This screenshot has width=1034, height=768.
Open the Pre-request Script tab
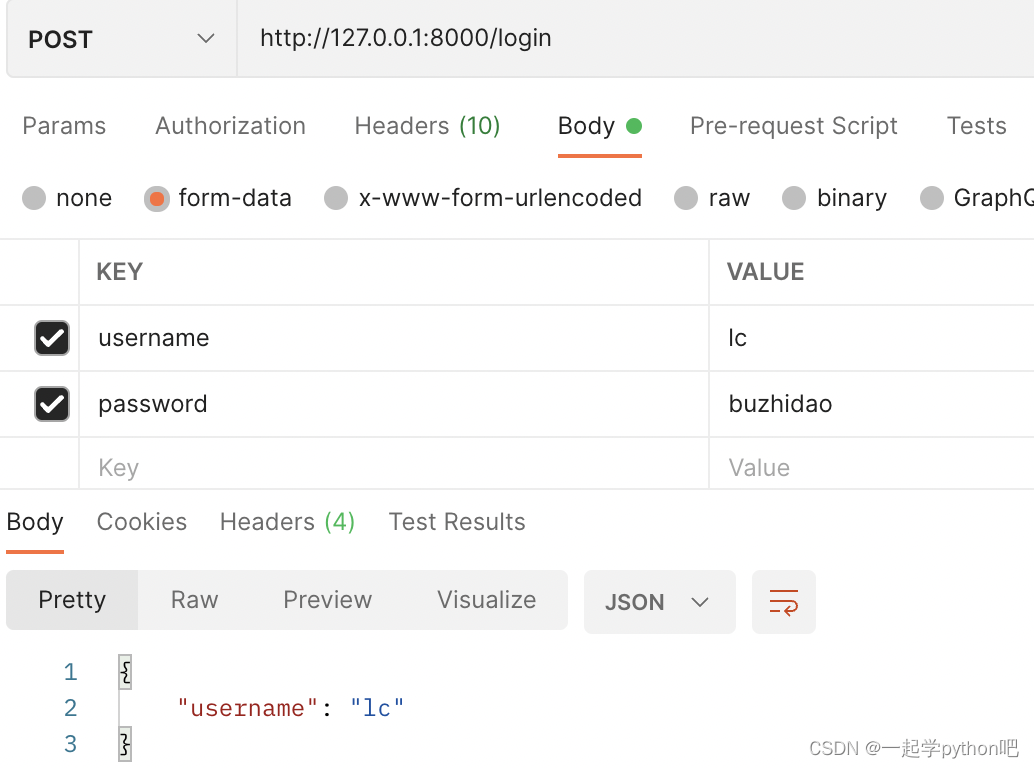(x=793, y=126)
